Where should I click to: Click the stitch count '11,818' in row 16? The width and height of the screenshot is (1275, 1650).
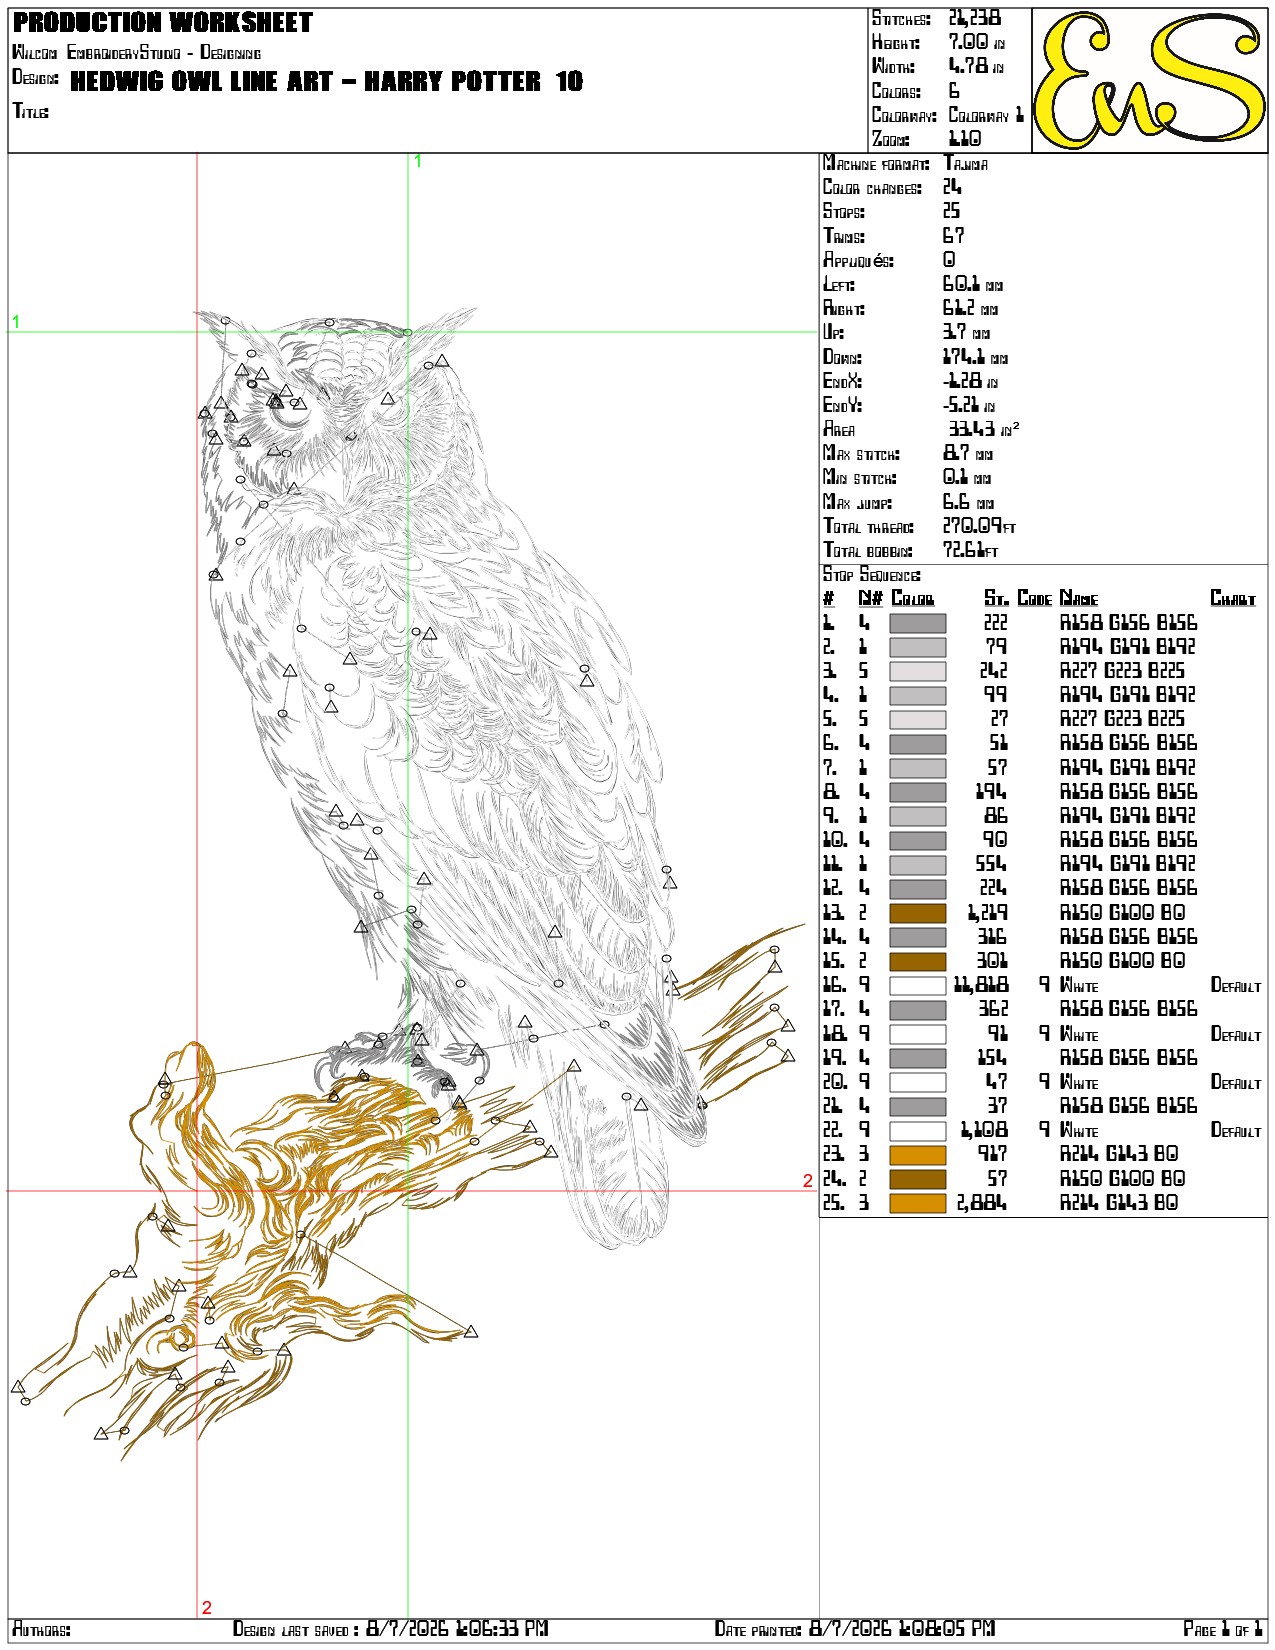tap(981, 986)
